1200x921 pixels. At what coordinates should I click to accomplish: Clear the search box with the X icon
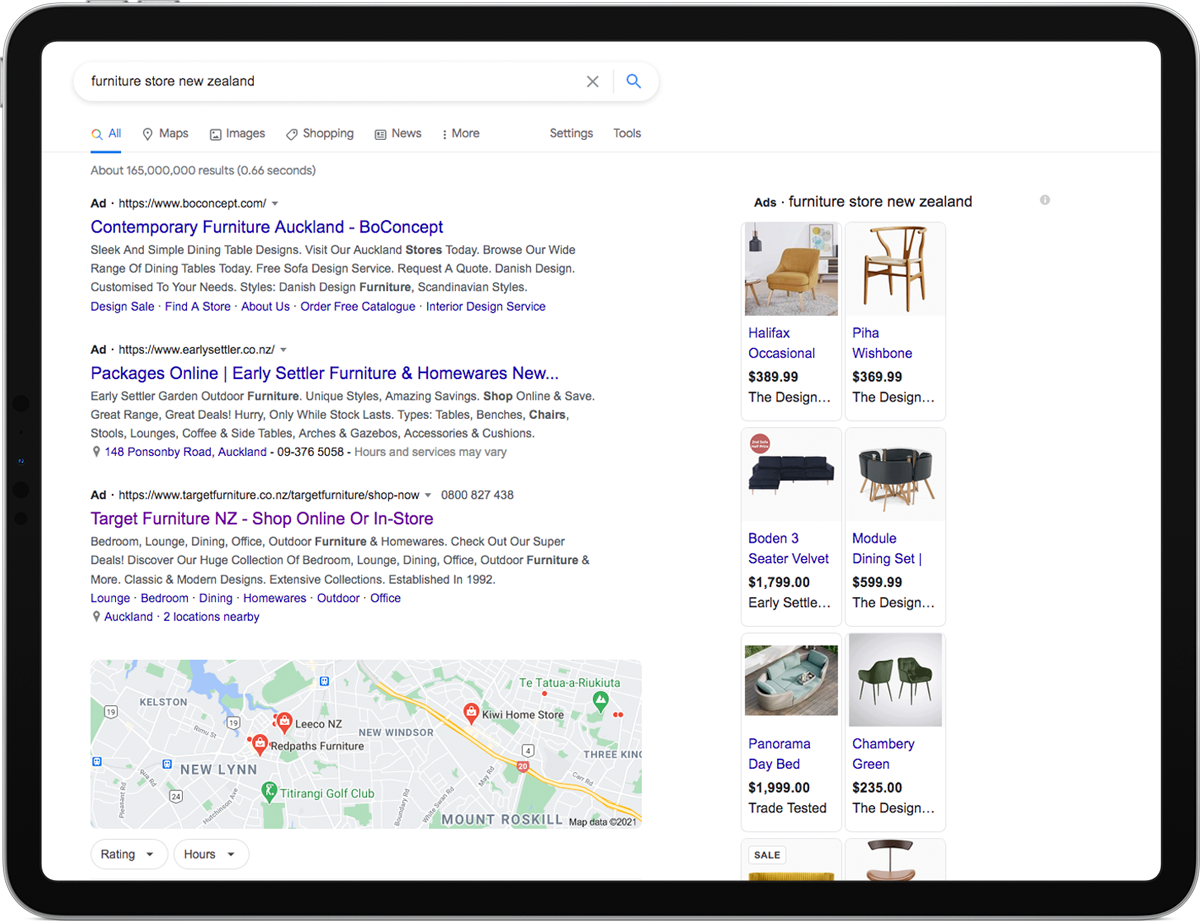pos(592,82)
